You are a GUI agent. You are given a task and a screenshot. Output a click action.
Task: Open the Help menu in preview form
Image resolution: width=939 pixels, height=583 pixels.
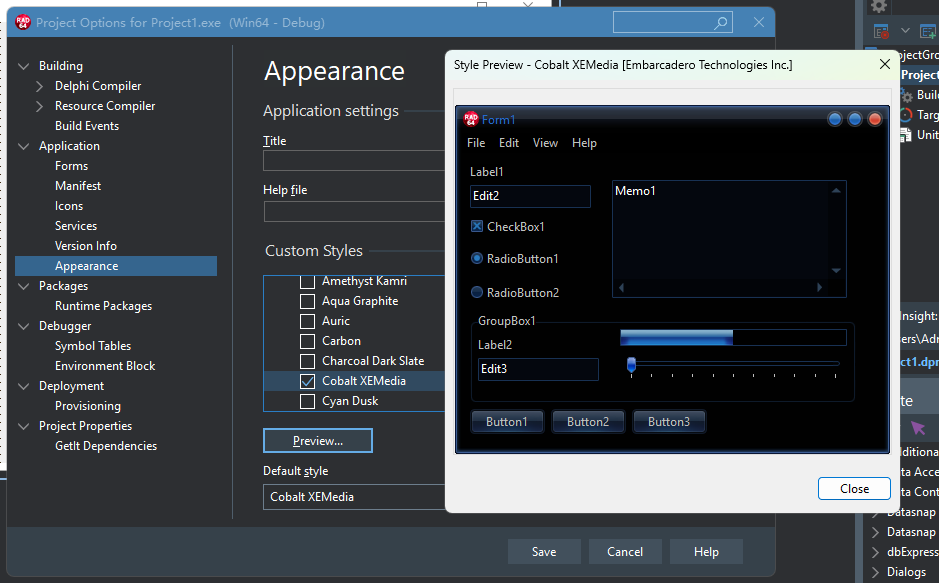click(x=584, y=143)
